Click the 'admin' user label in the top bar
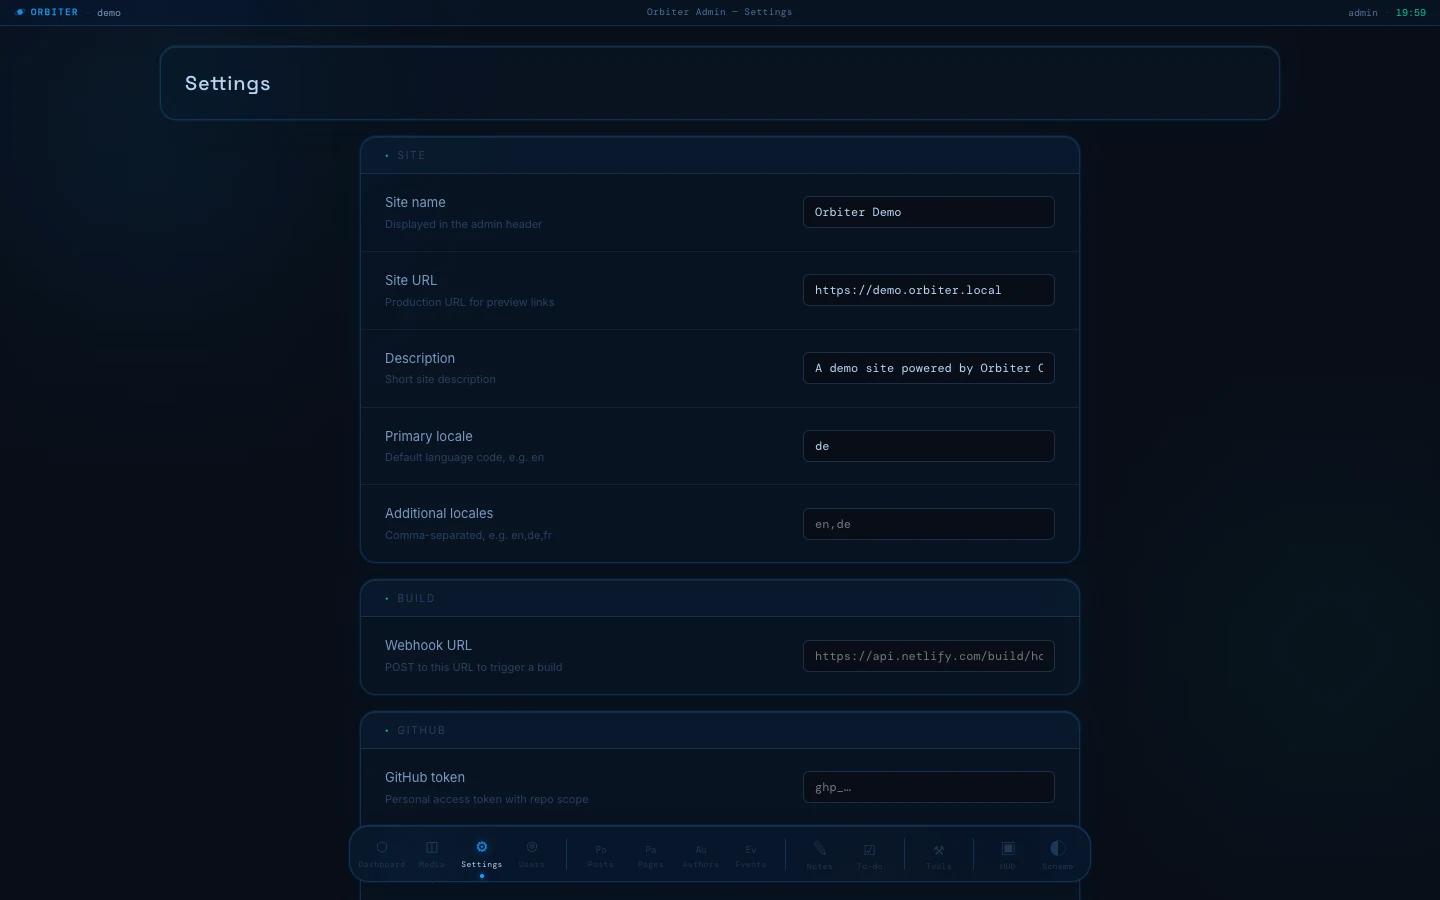Screen dimensions: 1440x900 click(x=1363, y=13)
